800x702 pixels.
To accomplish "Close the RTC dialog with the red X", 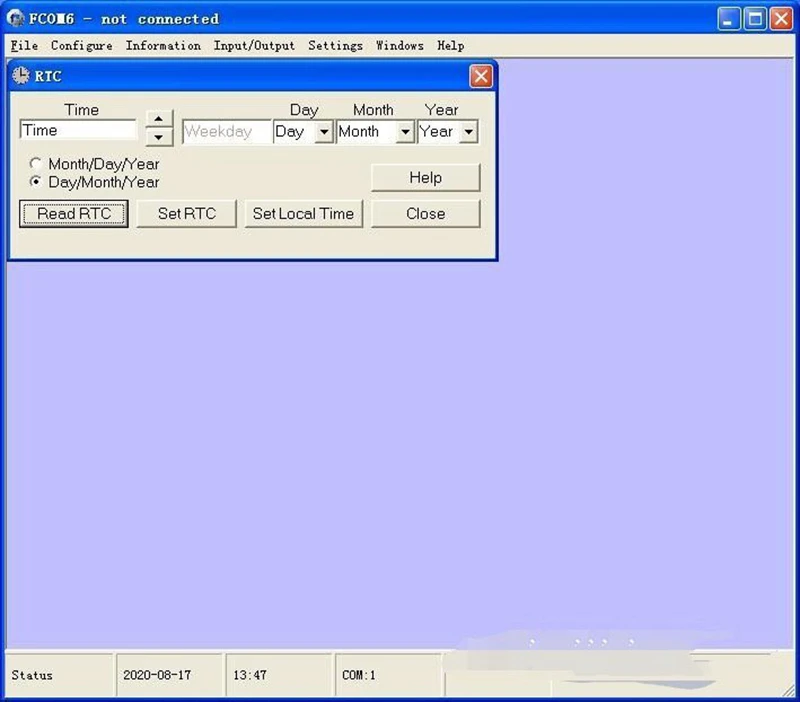I will [x=481, y=77].
